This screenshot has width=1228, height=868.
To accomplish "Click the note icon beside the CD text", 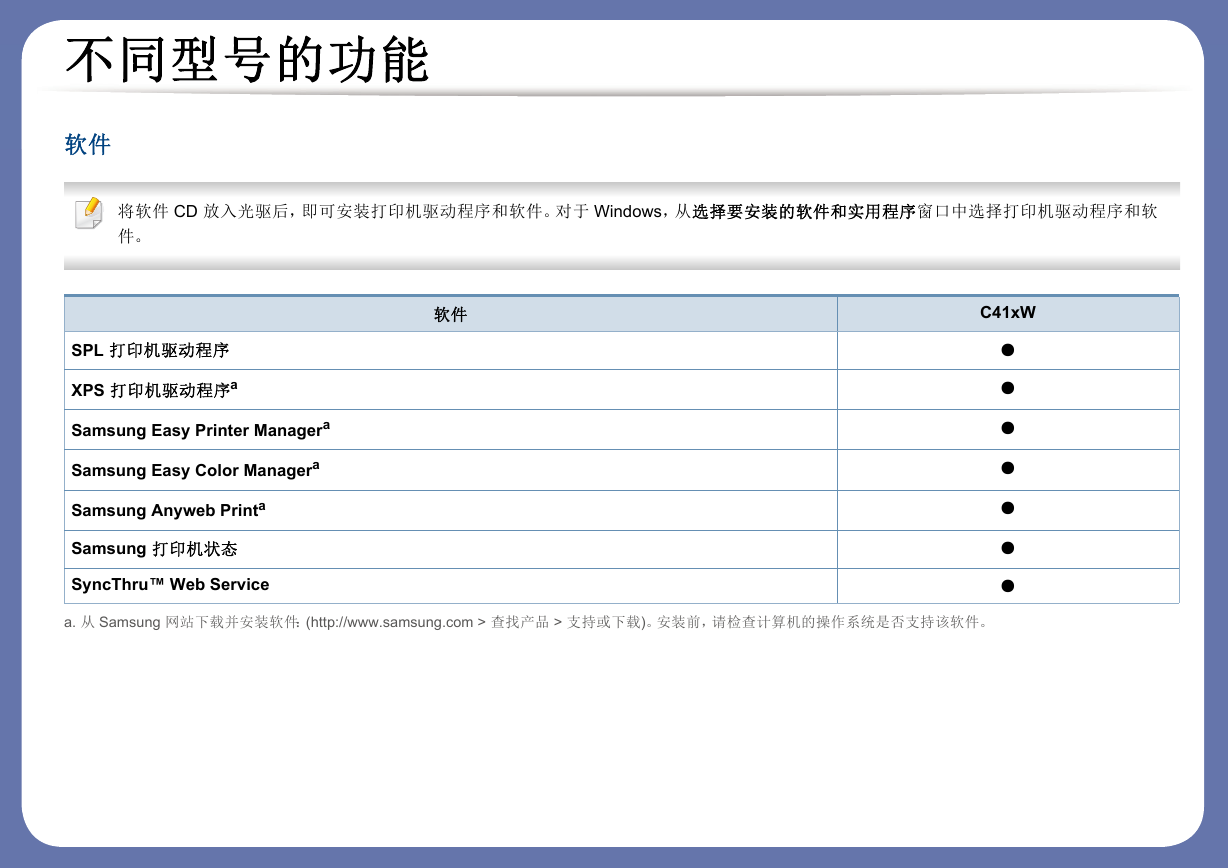I will (89, 213).
